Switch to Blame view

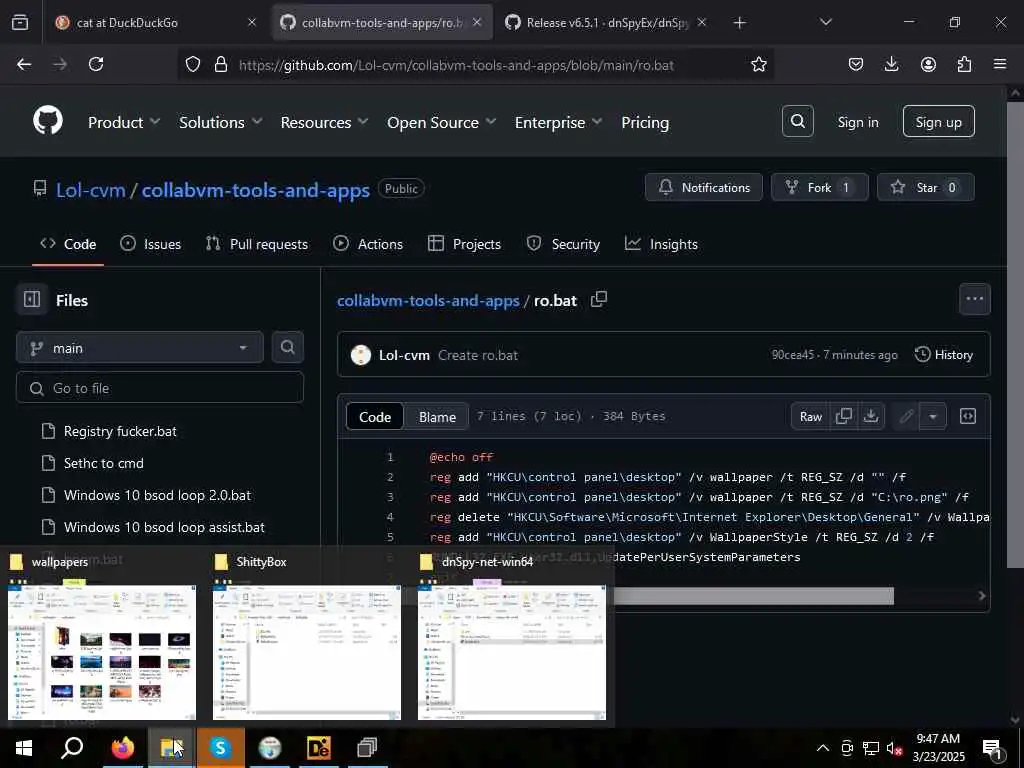(x=437, y=417)
